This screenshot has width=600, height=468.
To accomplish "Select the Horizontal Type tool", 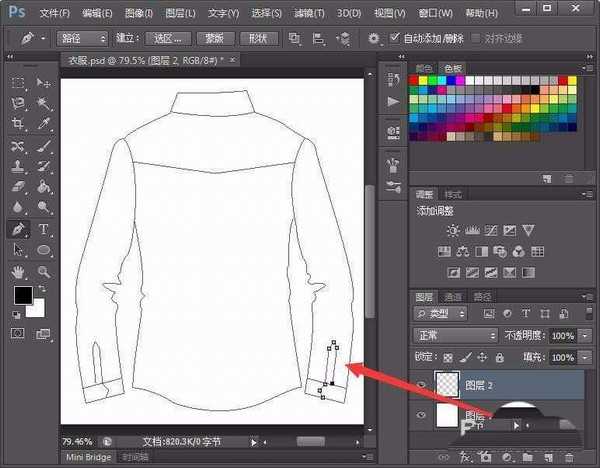I will 44,229.
